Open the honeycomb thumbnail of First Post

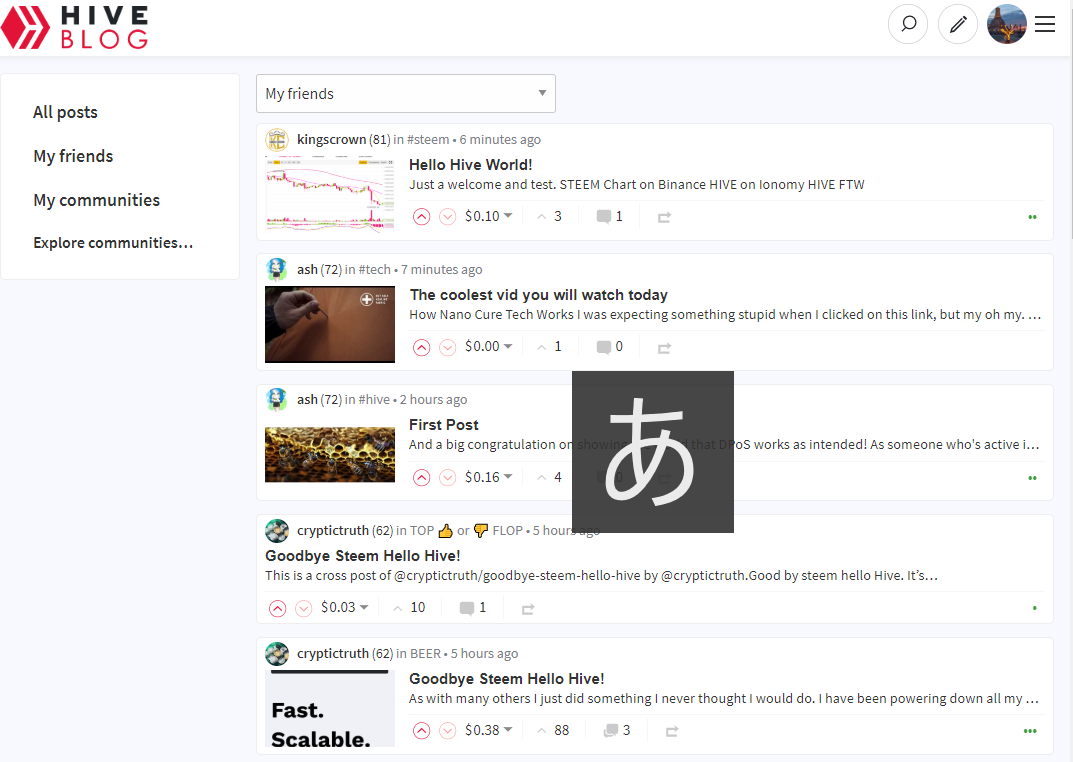(x=330, y=455)
